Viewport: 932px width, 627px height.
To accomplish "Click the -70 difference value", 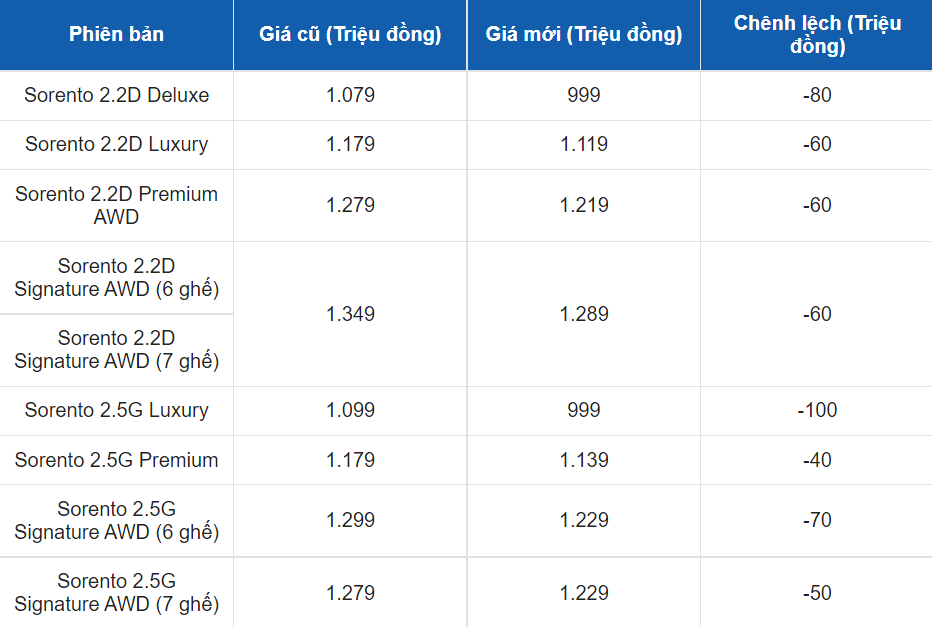I will click(817, 520).
